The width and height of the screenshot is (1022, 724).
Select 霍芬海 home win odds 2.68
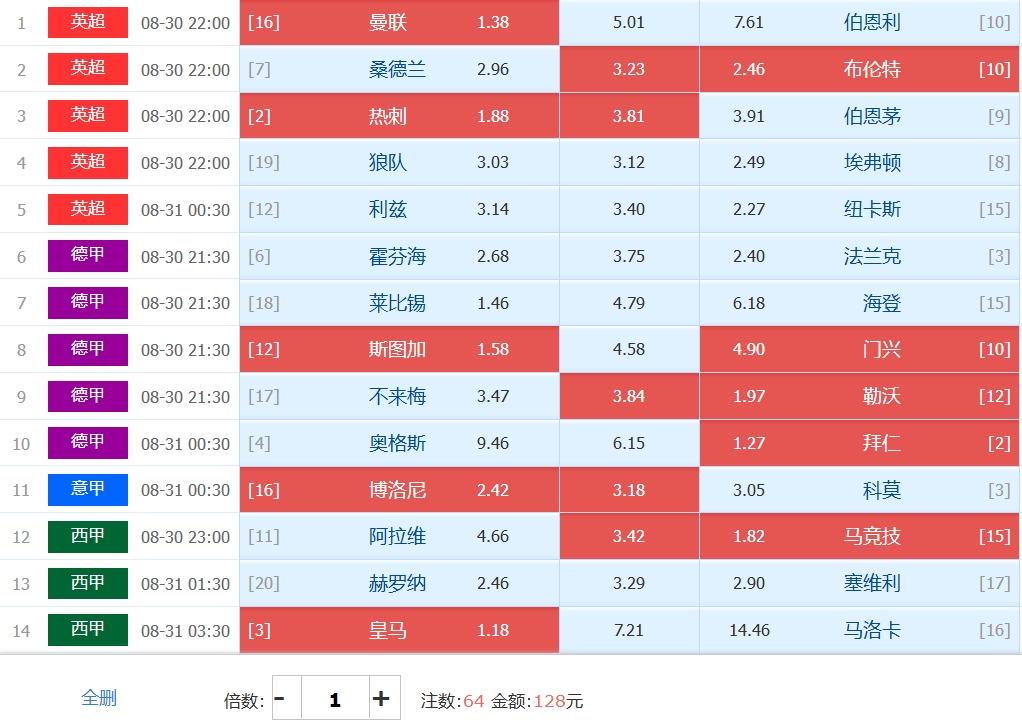click(x=399, y=256)
